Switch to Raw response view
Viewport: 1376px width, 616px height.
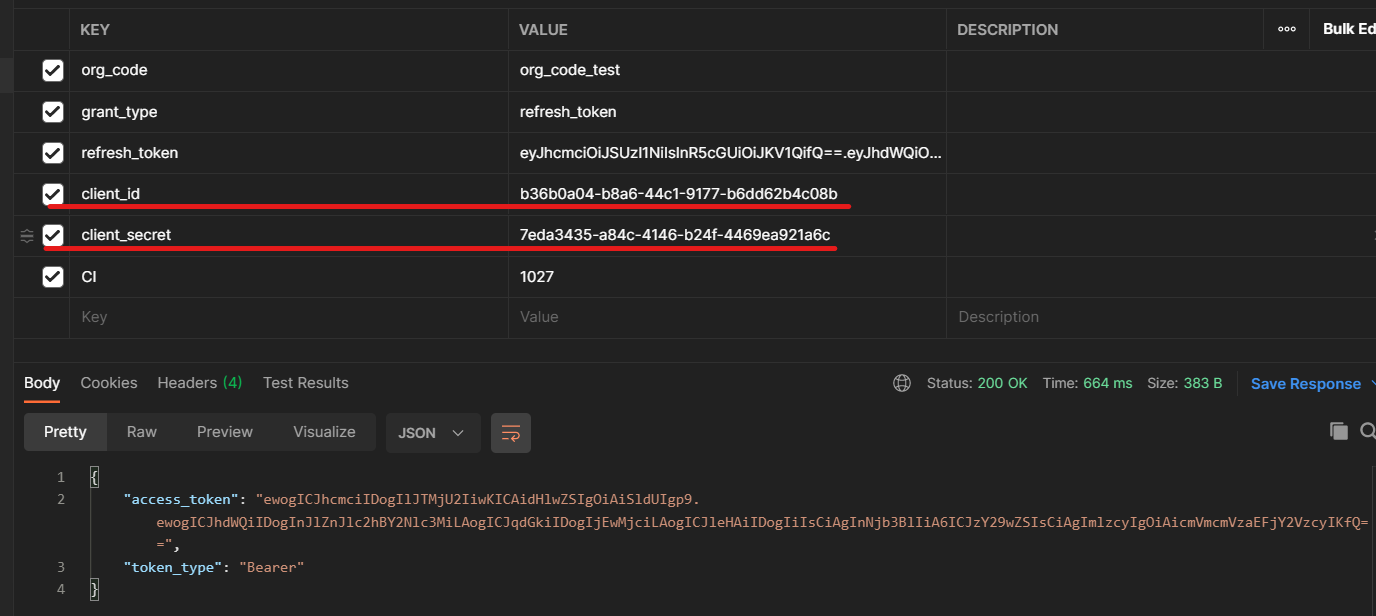[x=142, y=432]
